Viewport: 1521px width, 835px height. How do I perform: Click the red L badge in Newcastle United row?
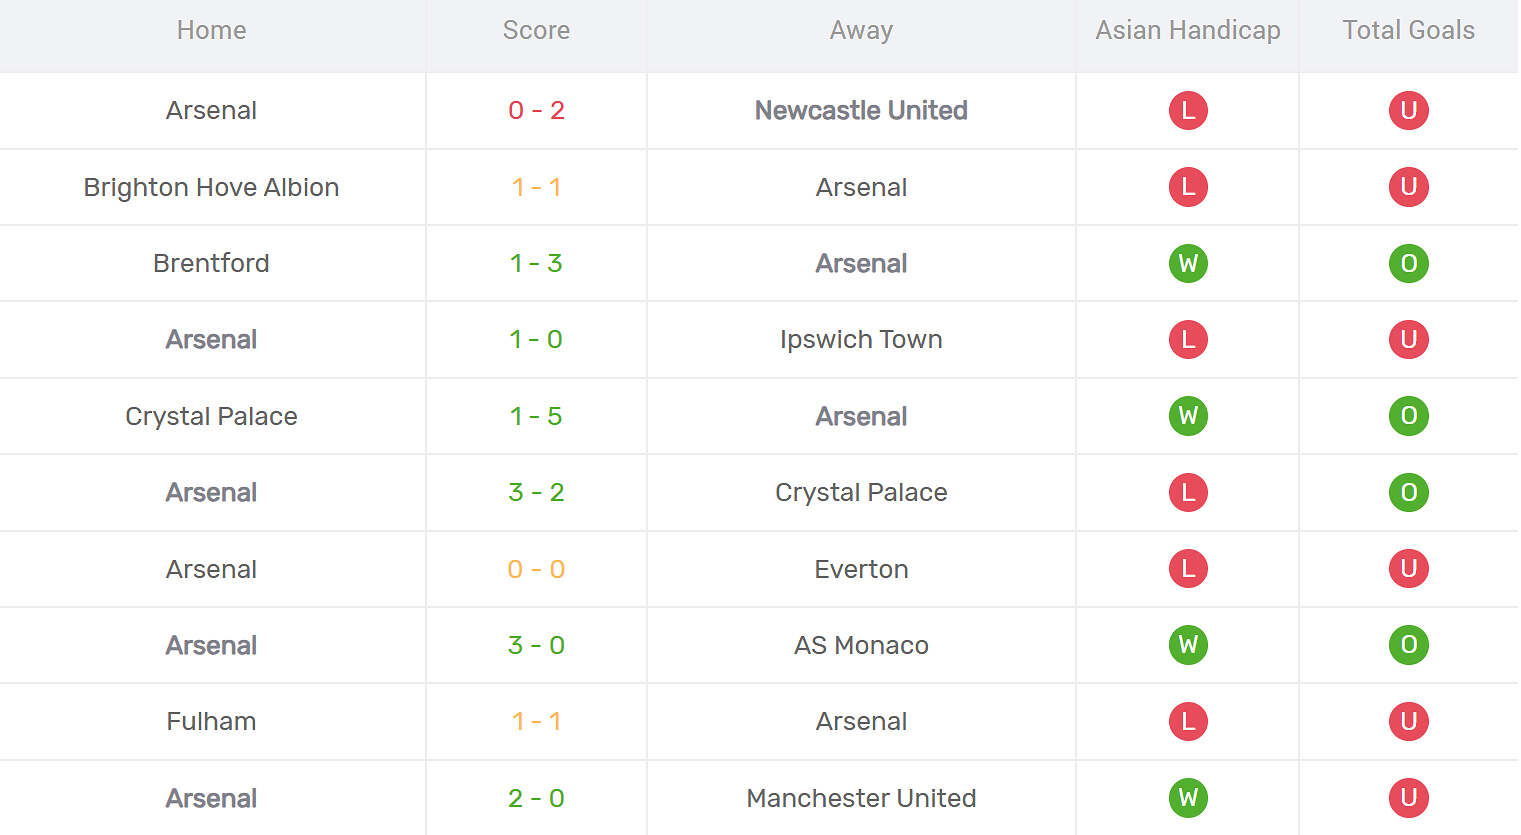point(1188,110)
